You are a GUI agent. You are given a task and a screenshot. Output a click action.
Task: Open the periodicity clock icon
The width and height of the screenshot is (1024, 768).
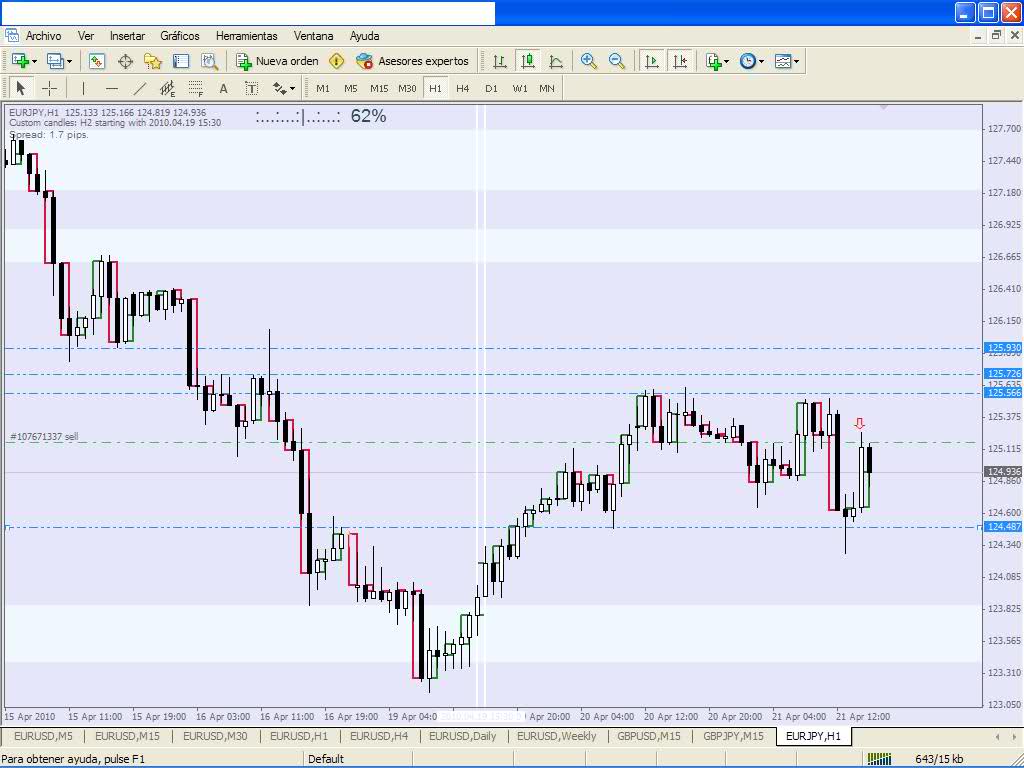tap(748, 61)
